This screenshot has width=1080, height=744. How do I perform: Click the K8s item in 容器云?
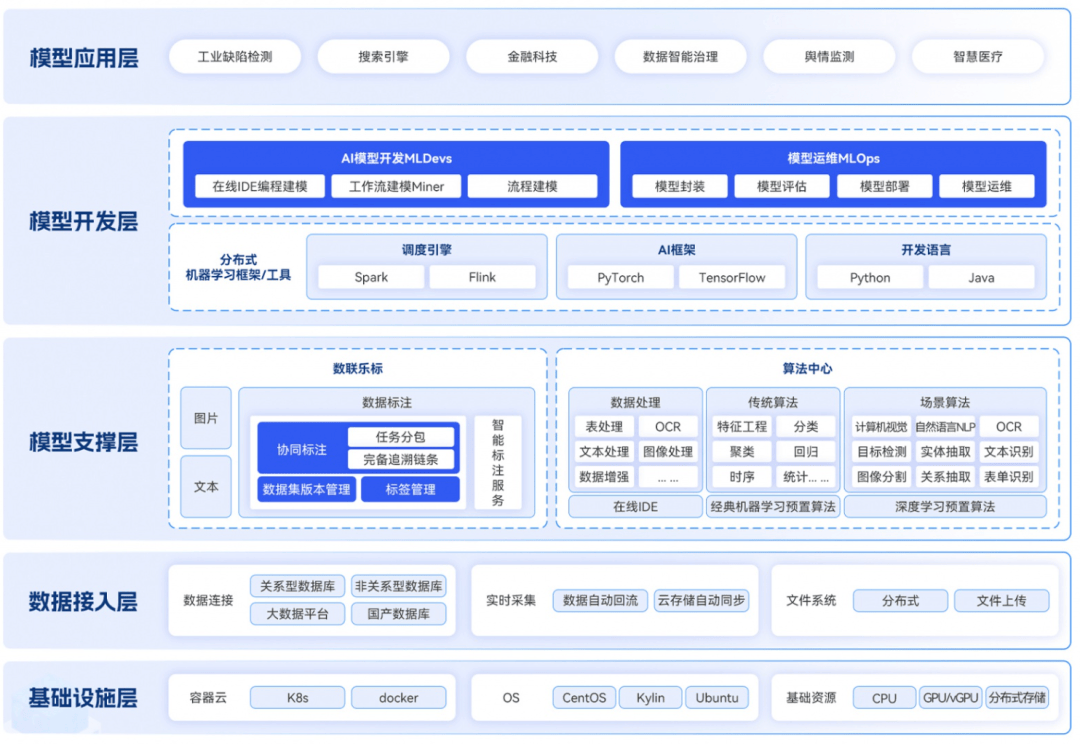tap(297, 697)
